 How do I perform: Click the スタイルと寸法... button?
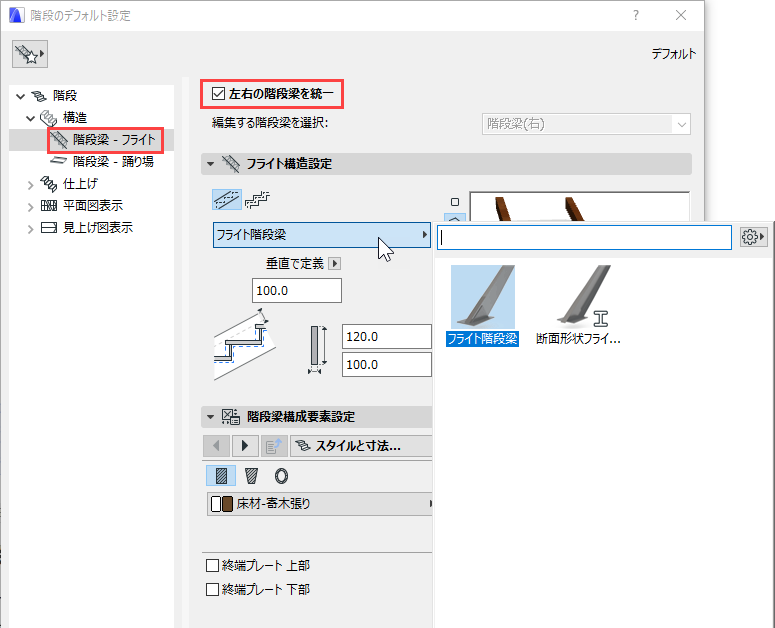(361, 446)
